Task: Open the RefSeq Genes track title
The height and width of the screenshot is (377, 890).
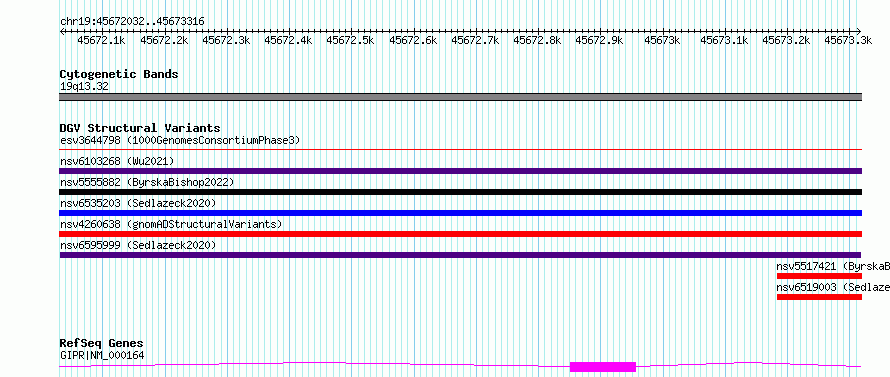Action: coord(102,343)
